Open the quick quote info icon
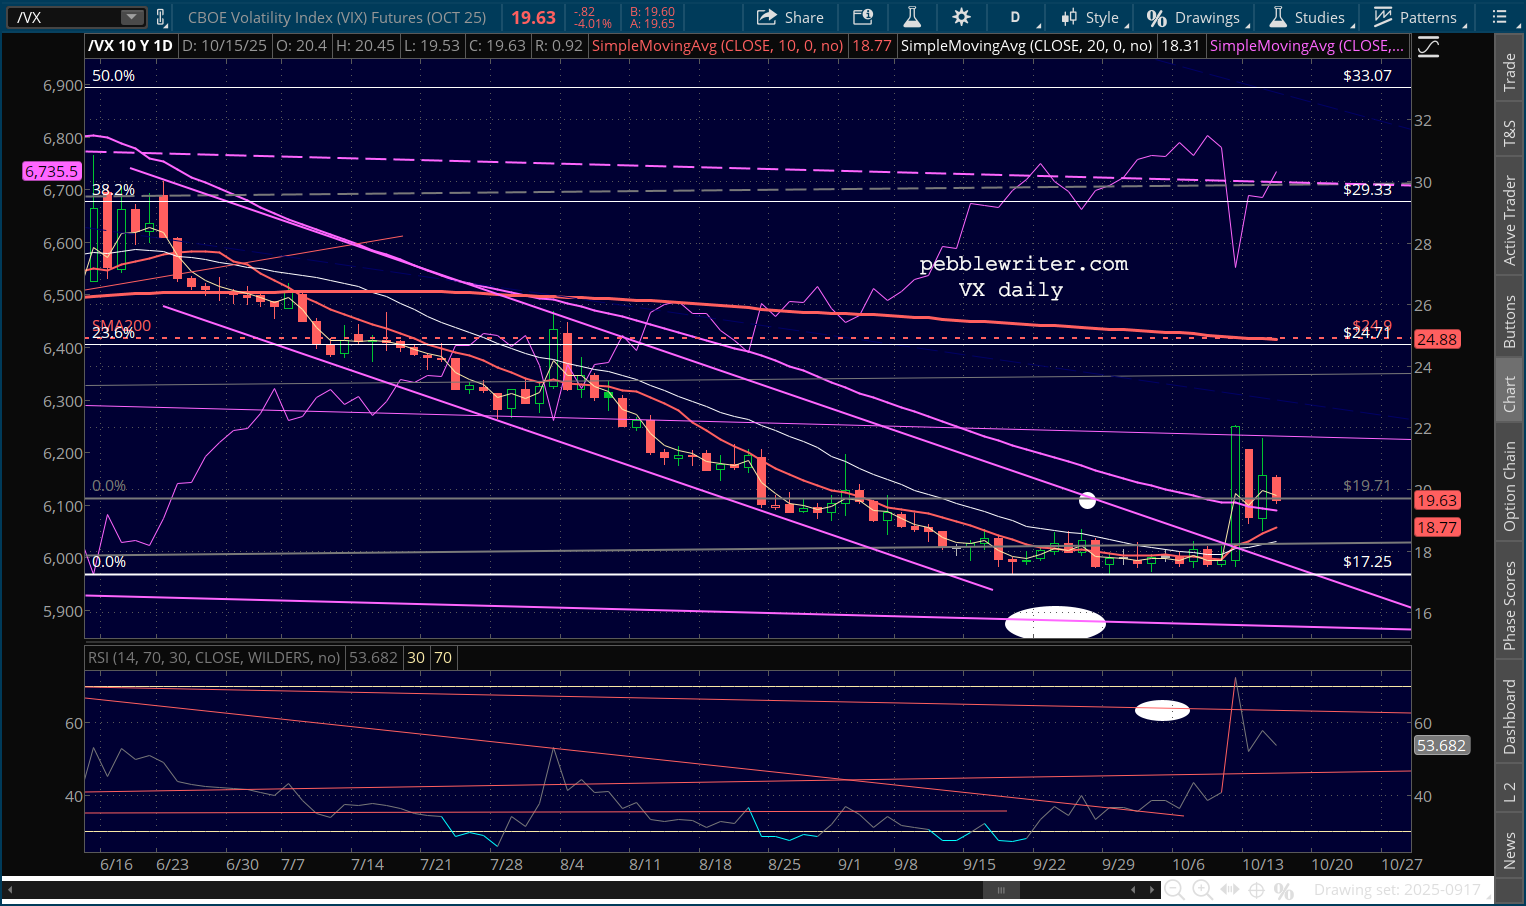Viewport: 1526px width, 906px height. tap(862, 17)
